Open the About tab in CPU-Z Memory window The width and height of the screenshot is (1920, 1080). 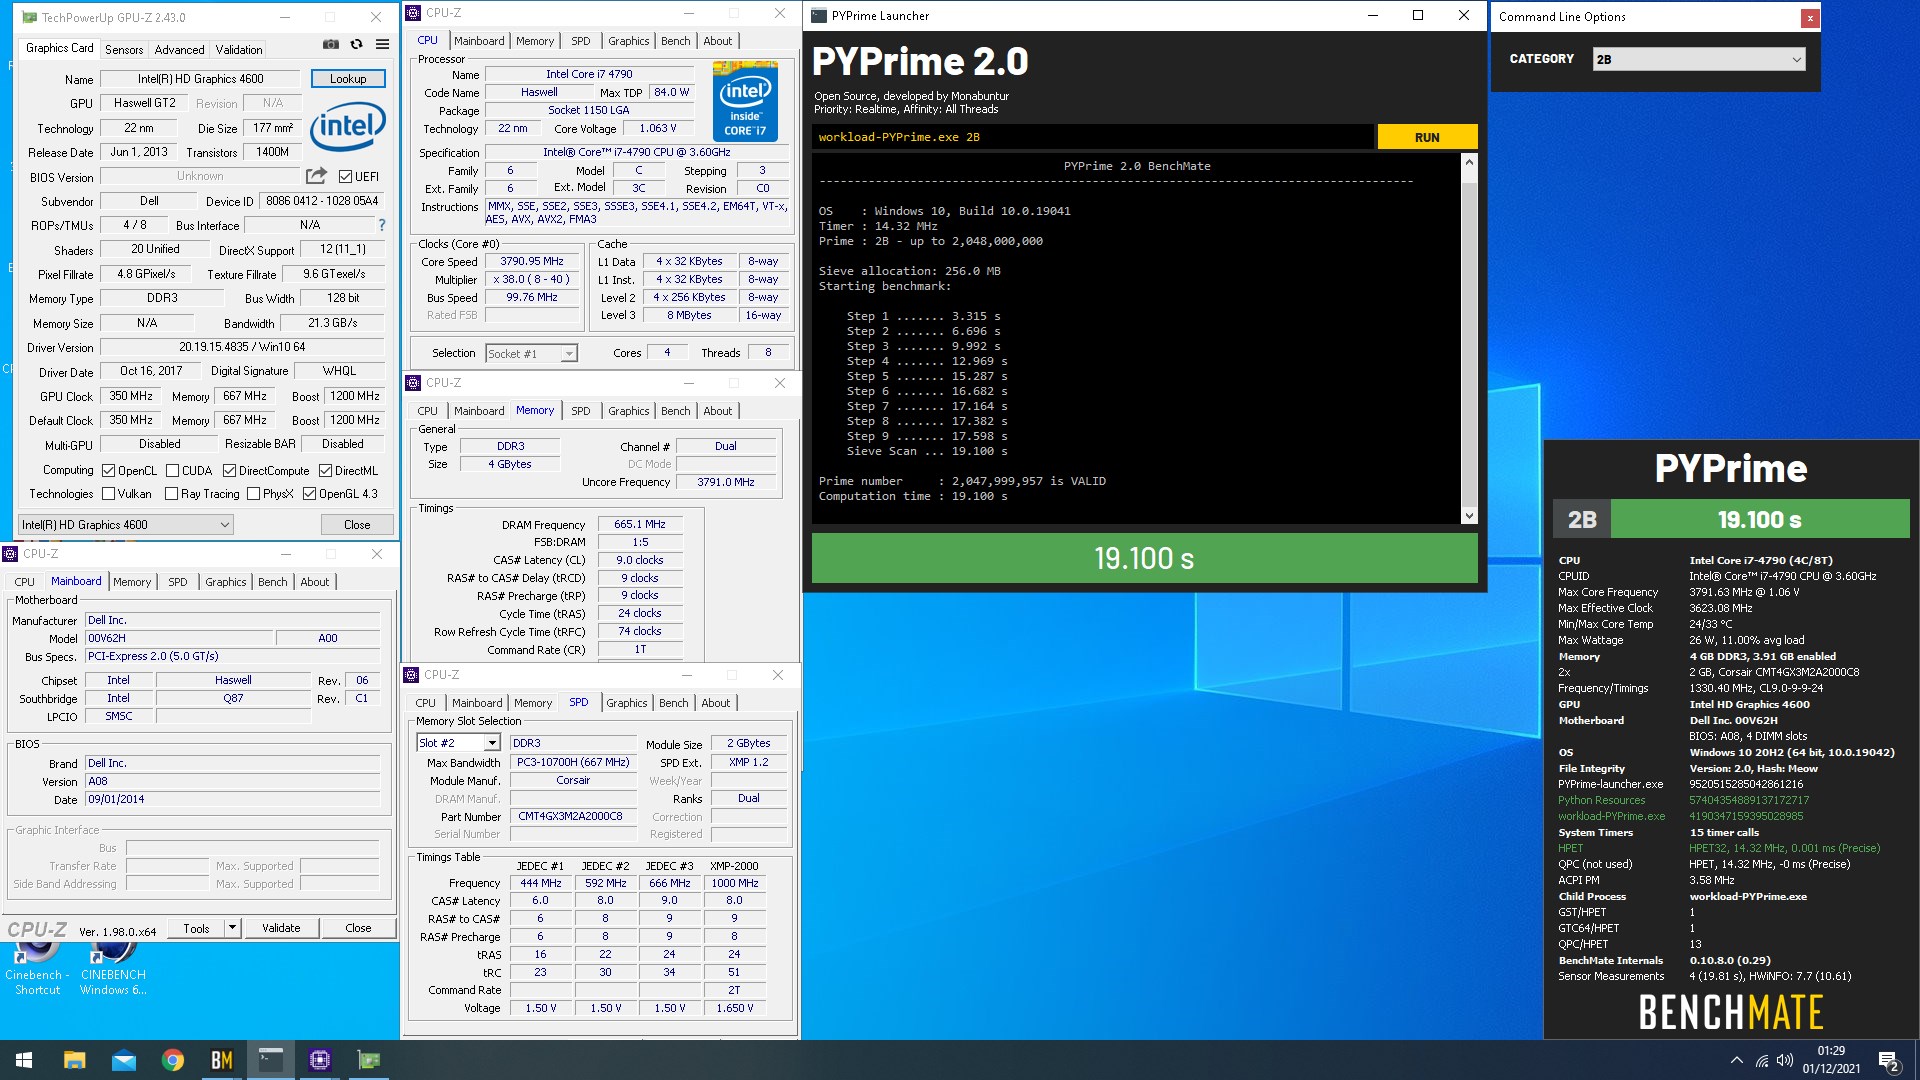717,411
